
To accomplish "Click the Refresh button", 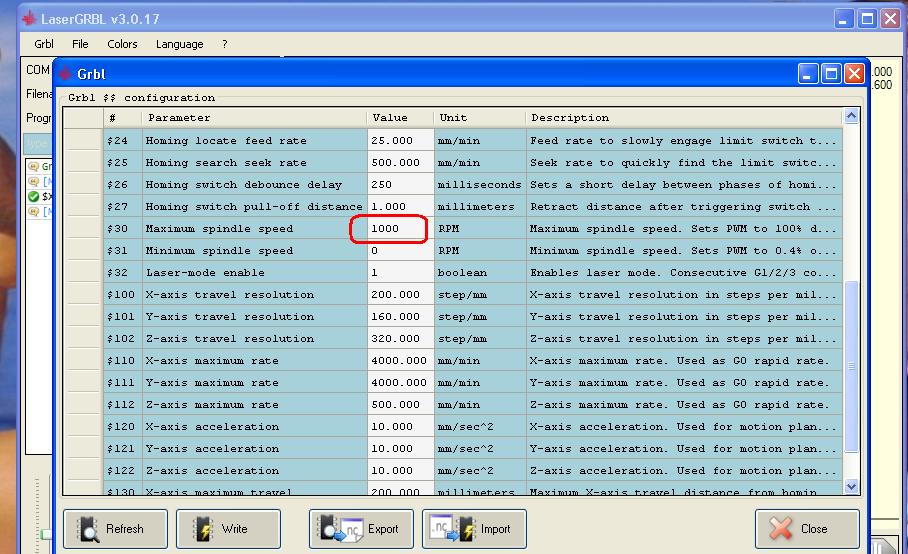I will point(114,529).
